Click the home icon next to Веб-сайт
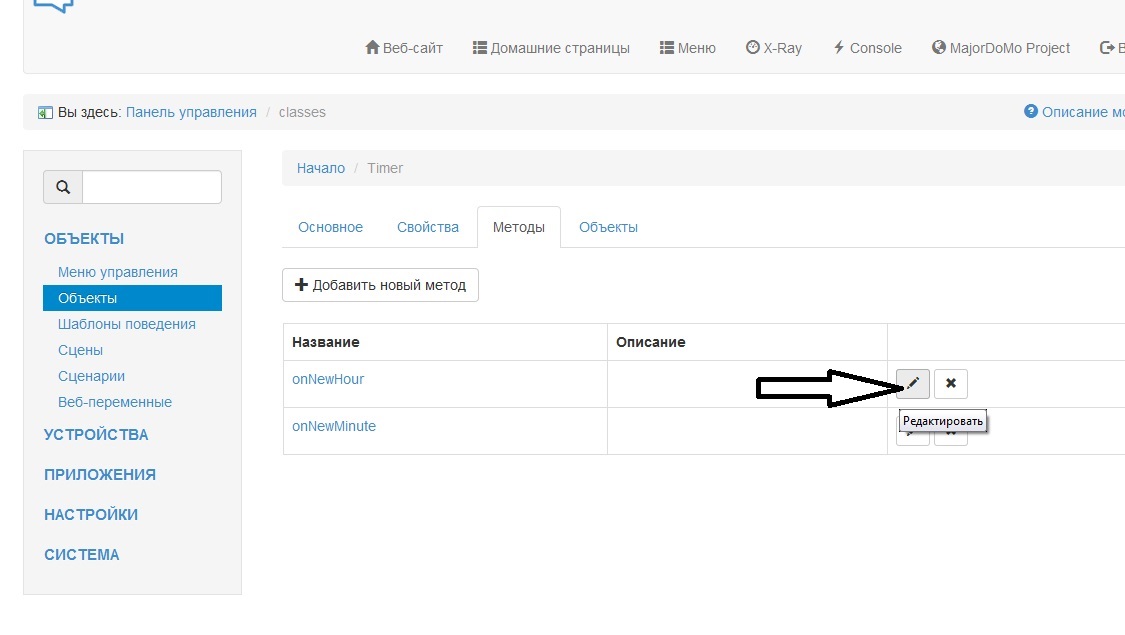The height and width of the screenshot is (635, 1125). click(x=372, y=47)
